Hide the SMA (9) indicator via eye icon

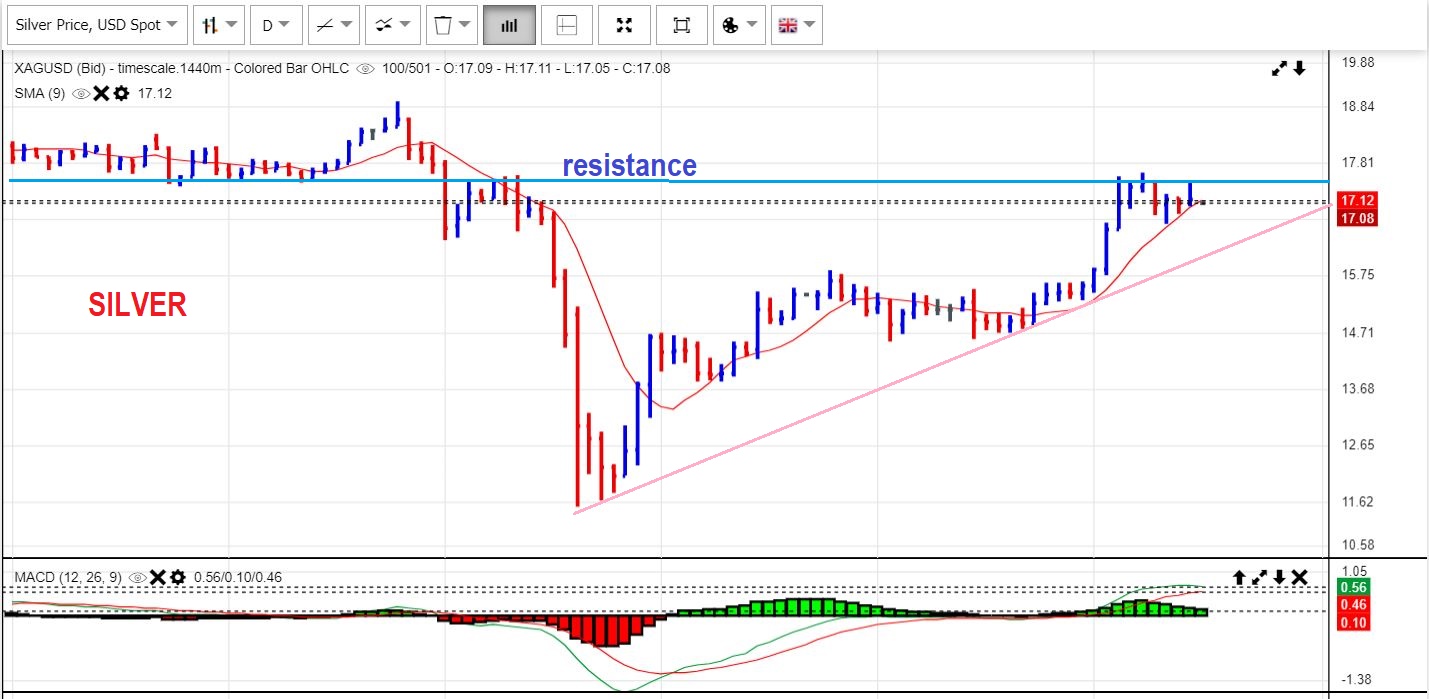pos(82,93)
